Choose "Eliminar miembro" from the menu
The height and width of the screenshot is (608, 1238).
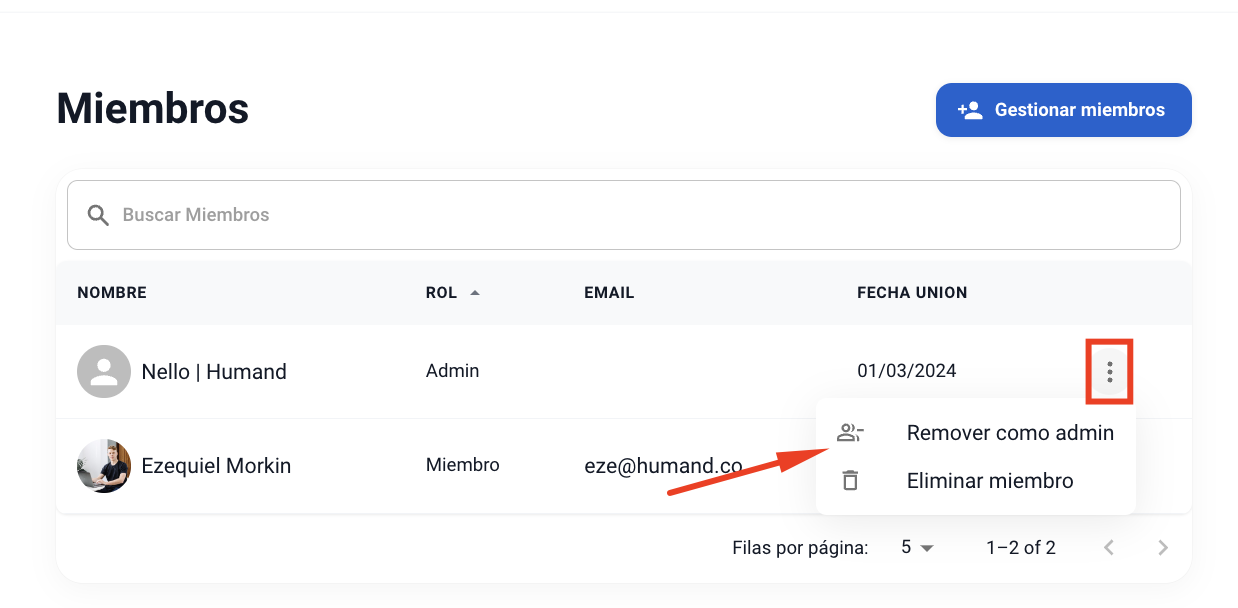(x=989, y=481)
